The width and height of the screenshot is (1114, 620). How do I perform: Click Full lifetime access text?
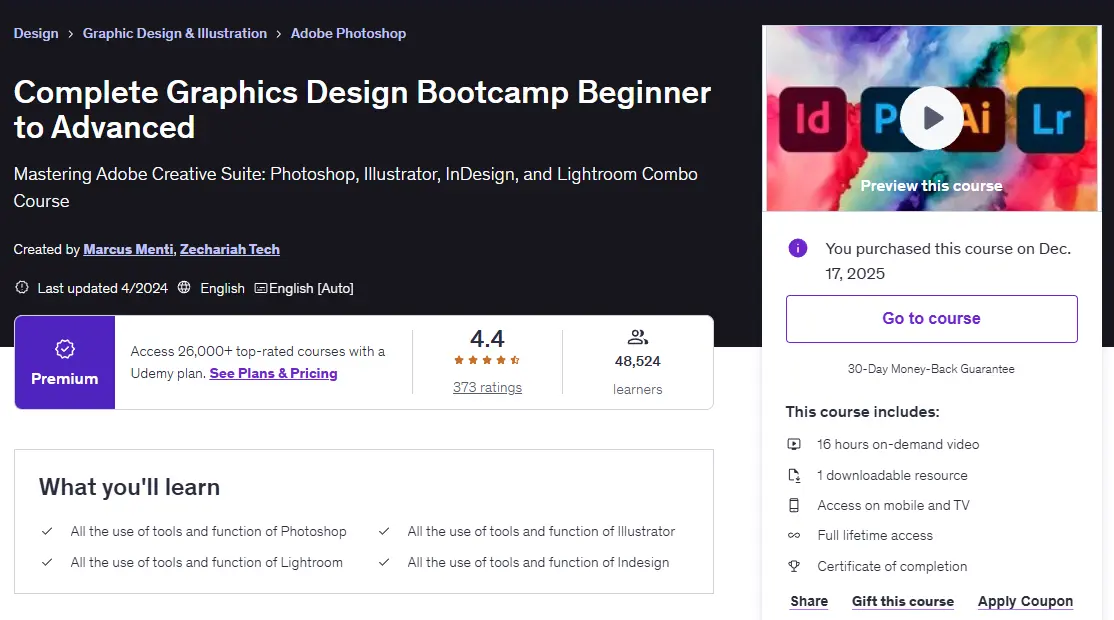coord(875,535)
